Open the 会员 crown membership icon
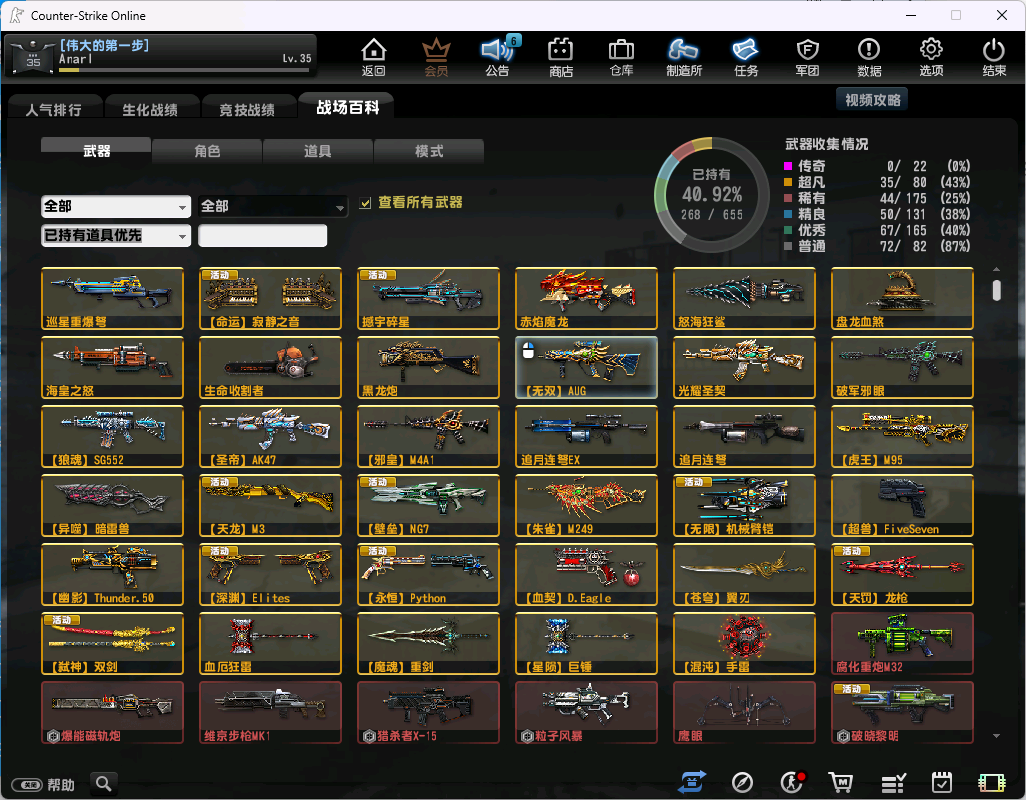 436,57
